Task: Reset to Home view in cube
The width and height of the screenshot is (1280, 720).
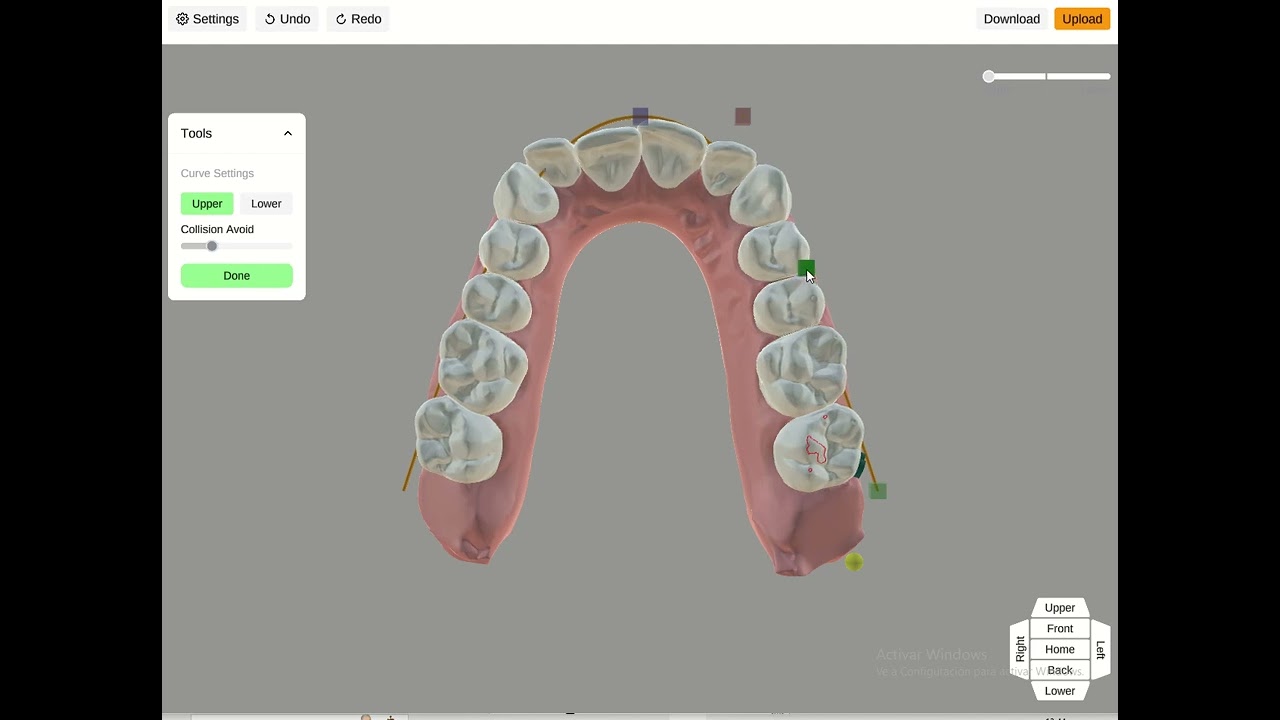Action: [x=1060, y=650]
